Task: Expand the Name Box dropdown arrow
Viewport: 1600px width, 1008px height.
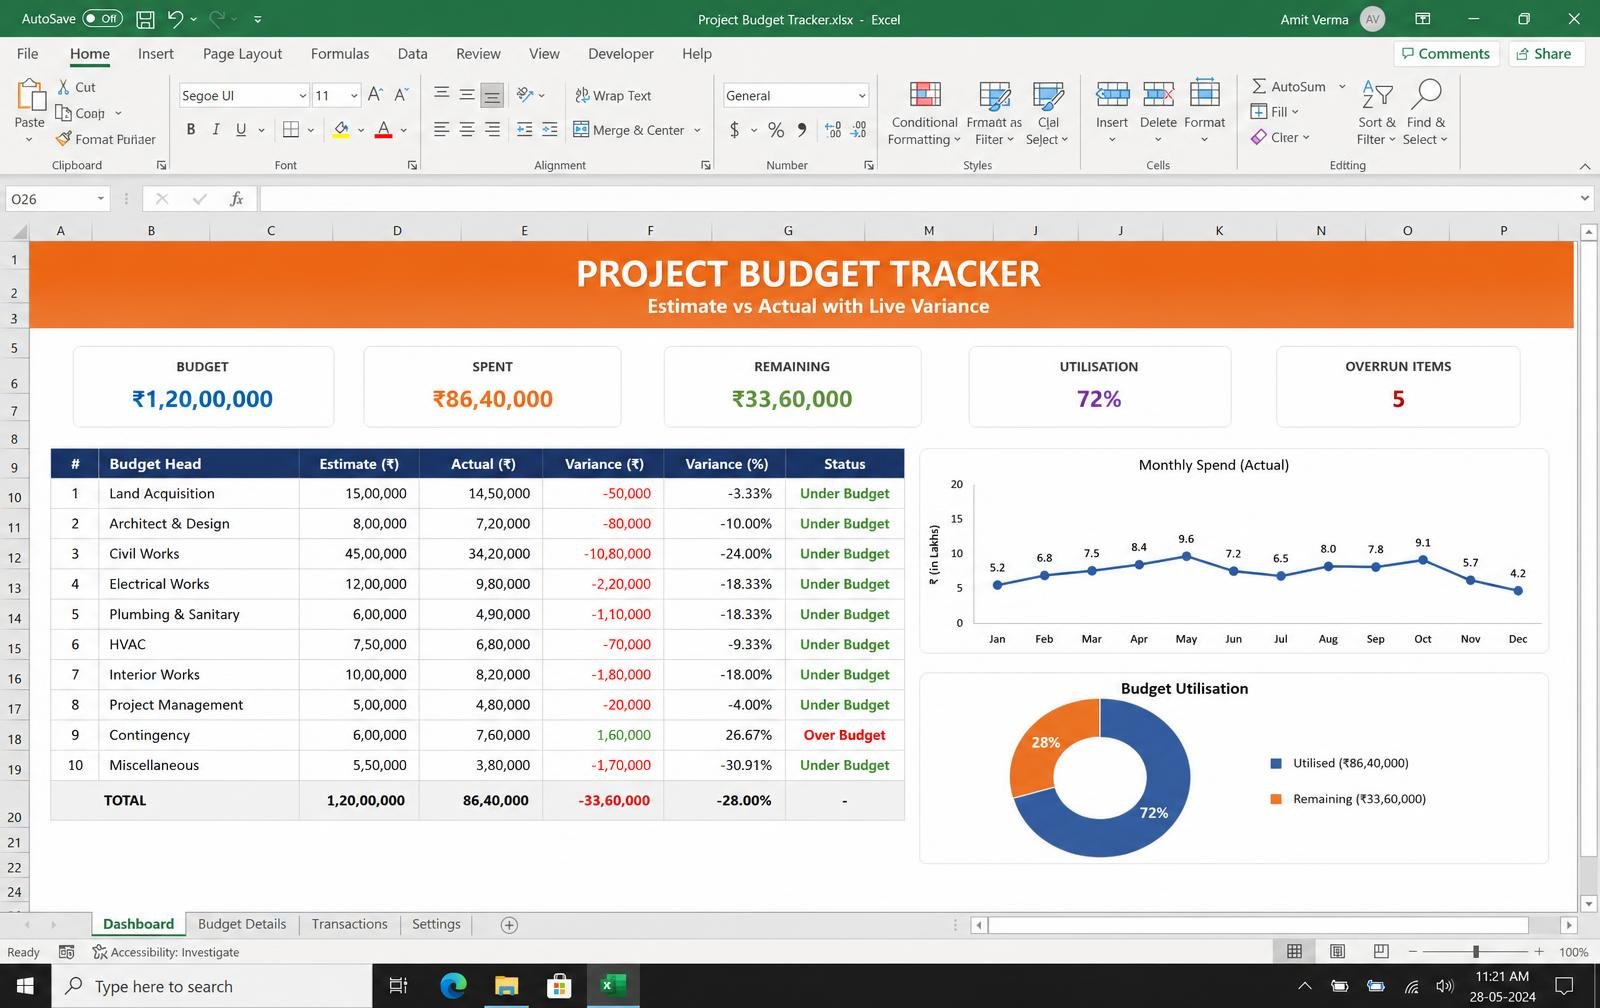Action: point(101,199)
